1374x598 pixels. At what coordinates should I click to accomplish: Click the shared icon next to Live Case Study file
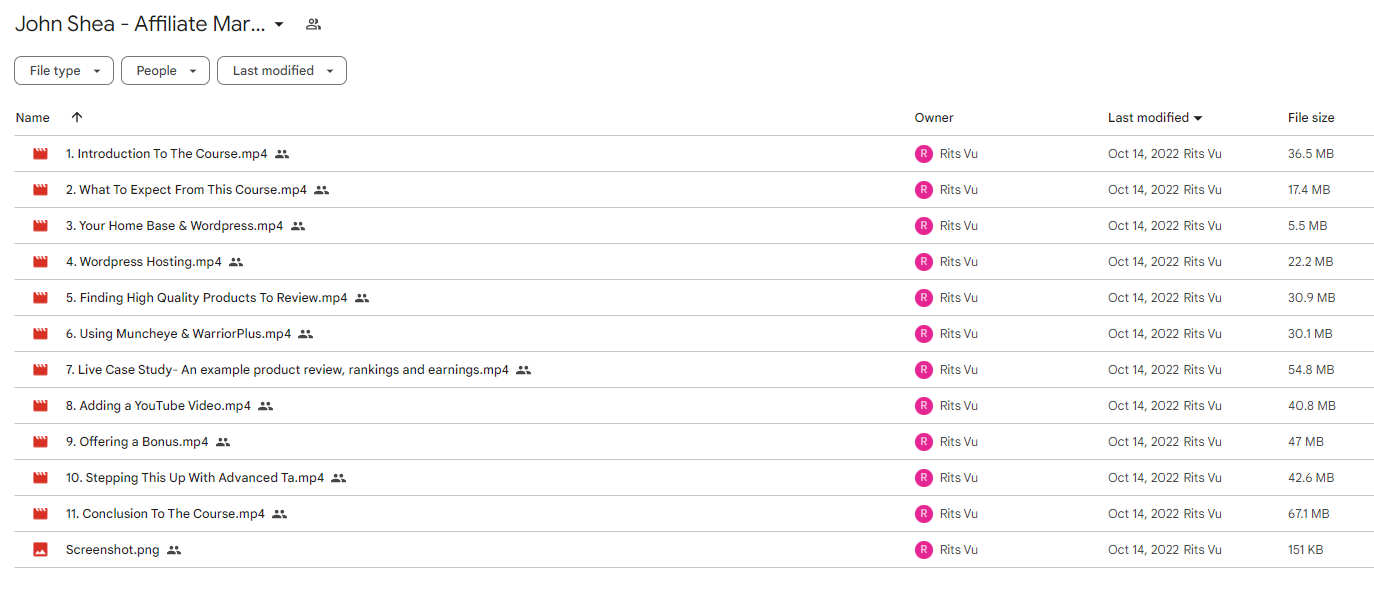point(523,370)
